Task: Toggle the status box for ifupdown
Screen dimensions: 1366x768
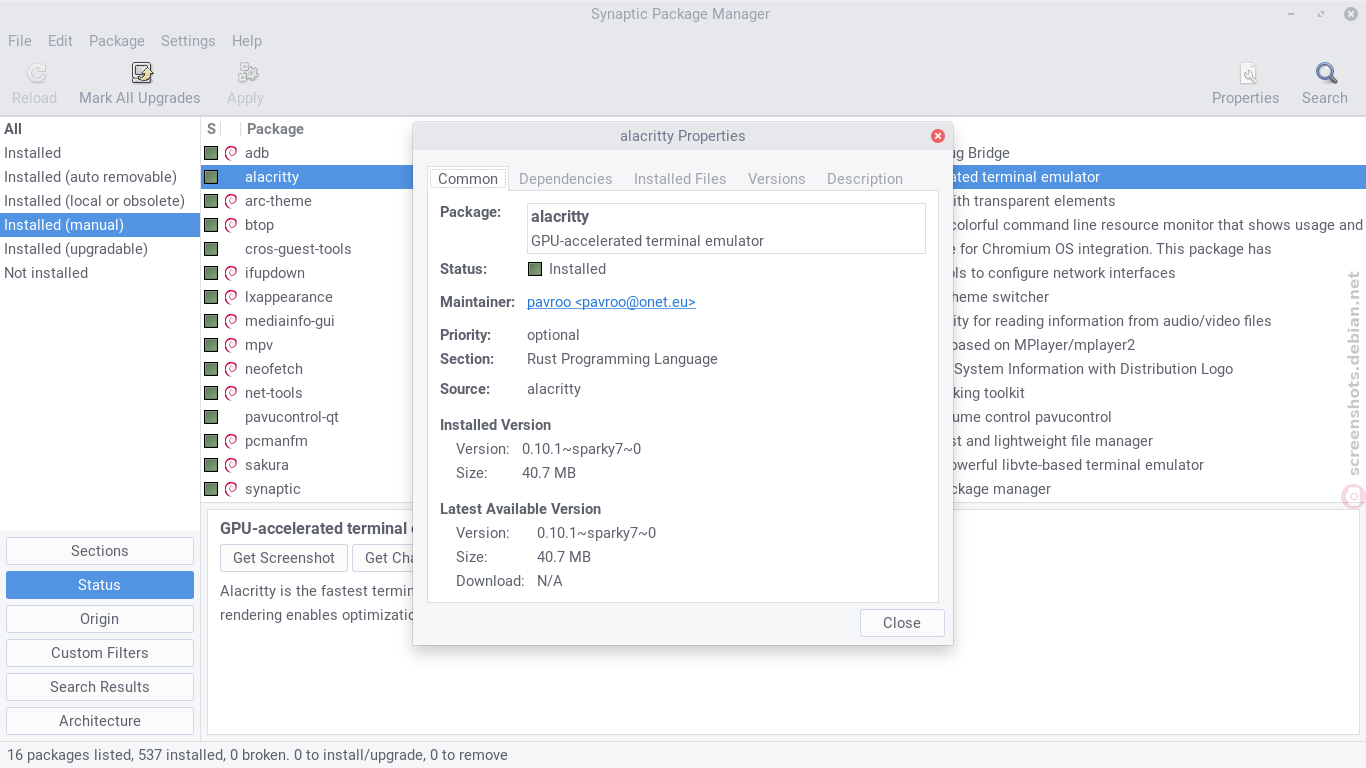Action: 211,273
